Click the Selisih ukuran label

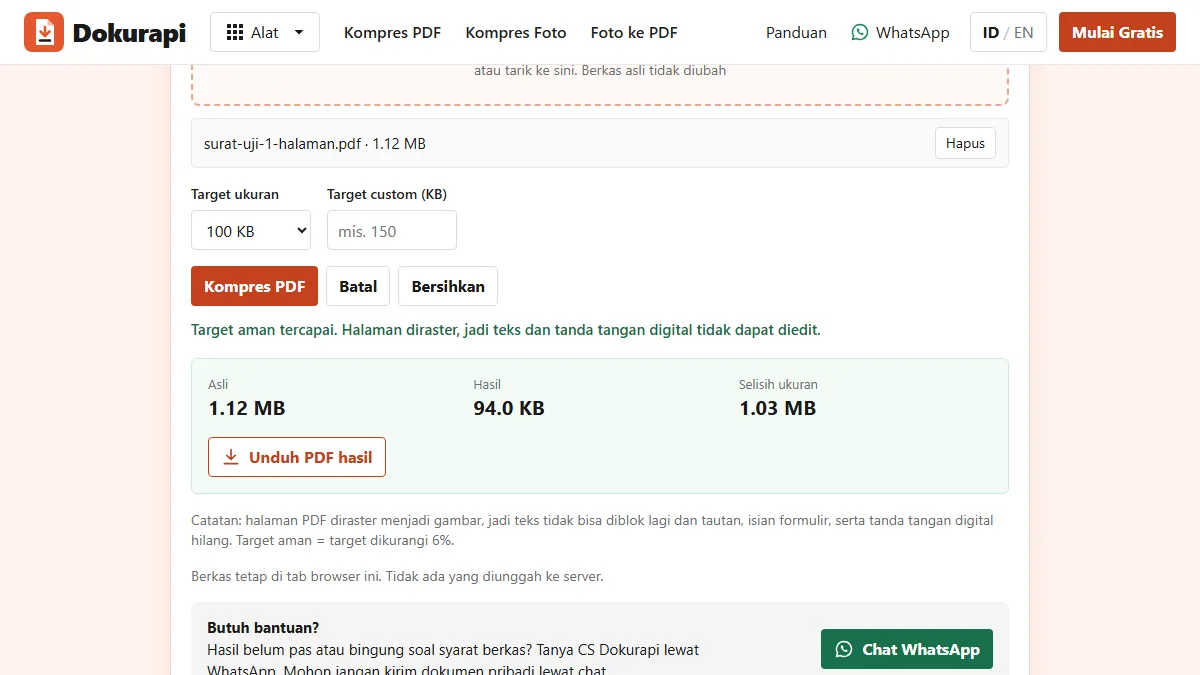tap(778, 384)
